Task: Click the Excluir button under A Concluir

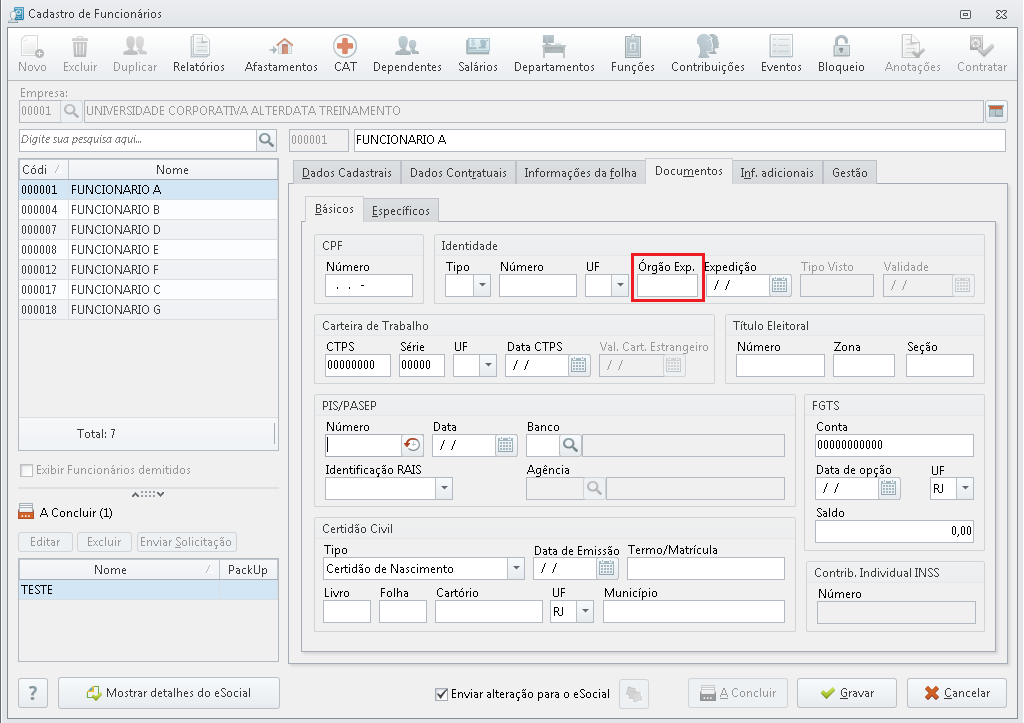Action: point(104,542)
